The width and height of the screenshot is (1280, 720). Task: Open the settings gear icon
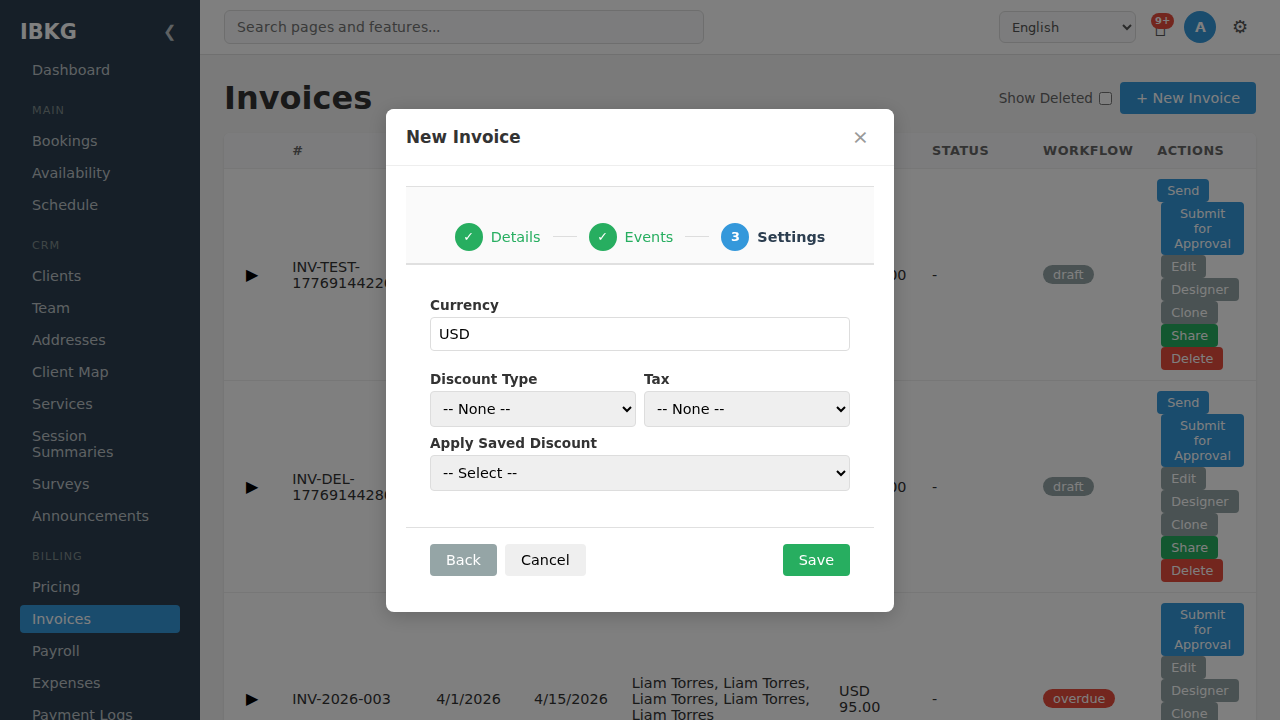pos(1240,27)
